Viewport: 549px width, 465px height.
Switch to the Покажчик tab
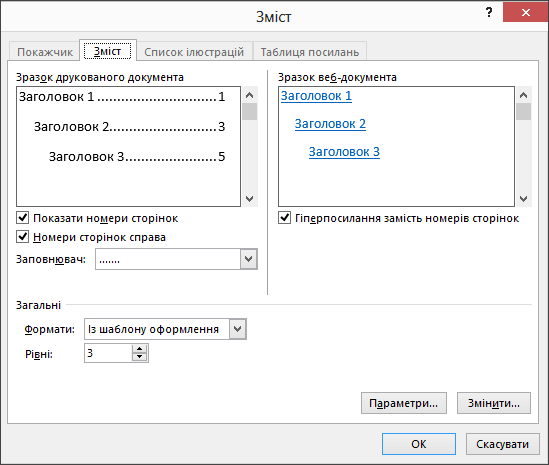tap(45, 52)
